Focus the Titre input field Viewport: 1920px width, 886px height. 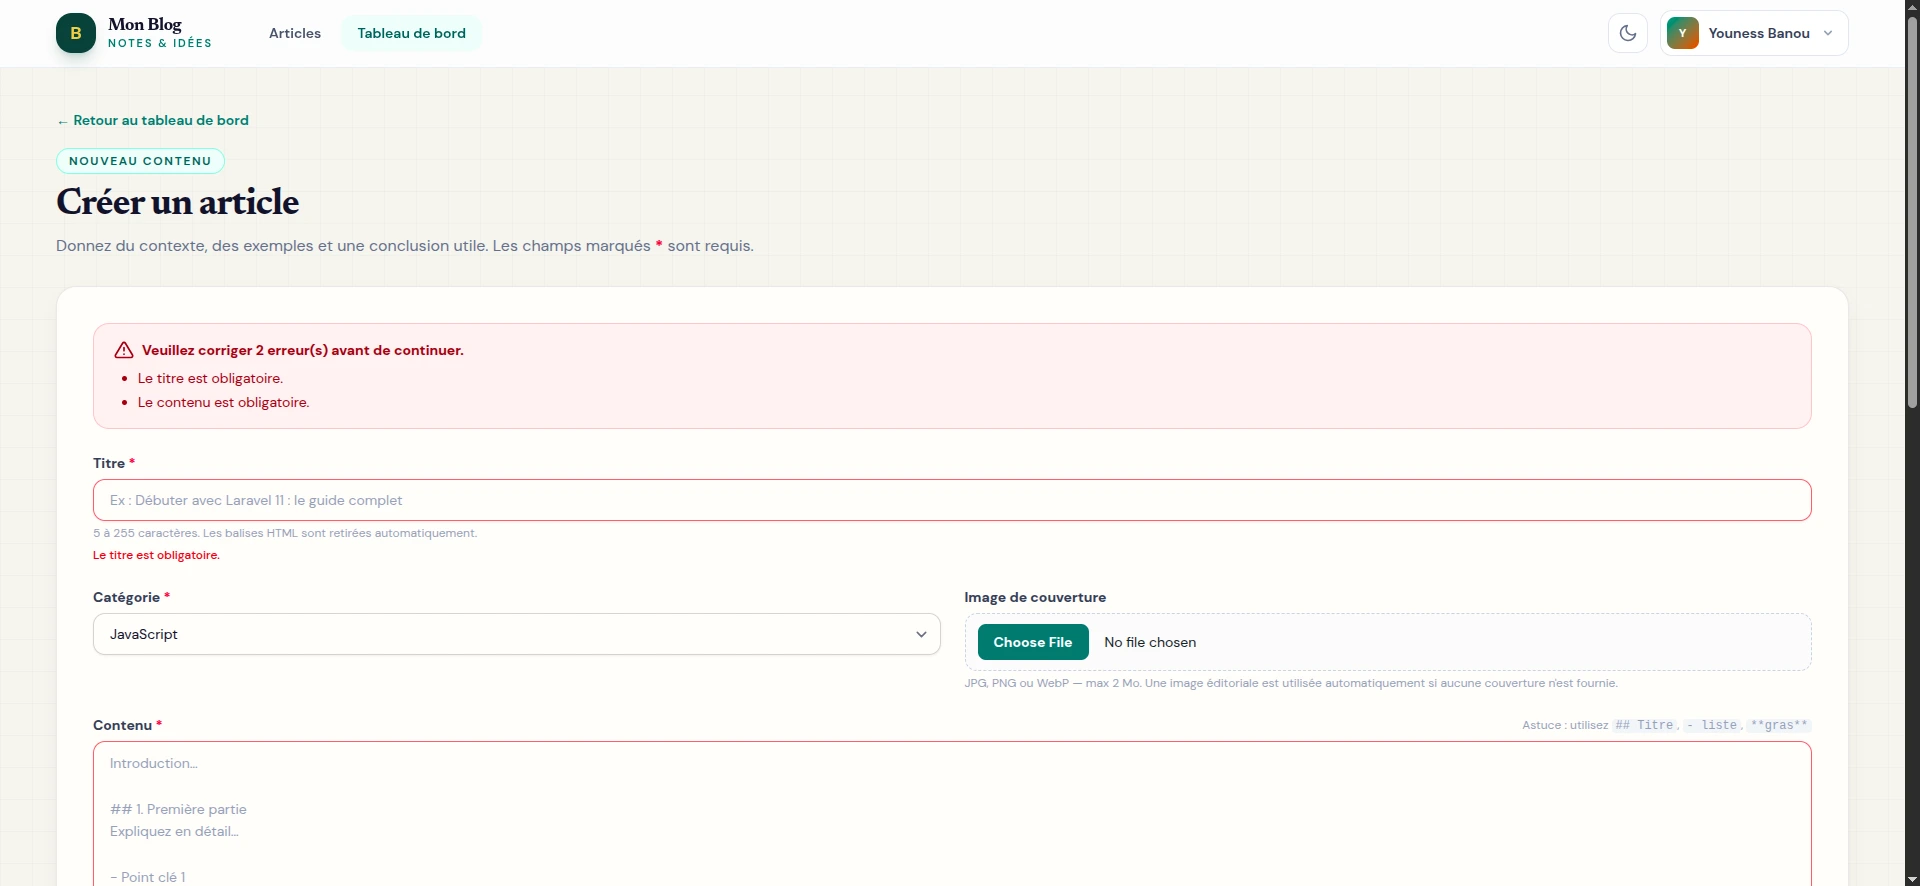pyautogui.click(x=952, y=500)
